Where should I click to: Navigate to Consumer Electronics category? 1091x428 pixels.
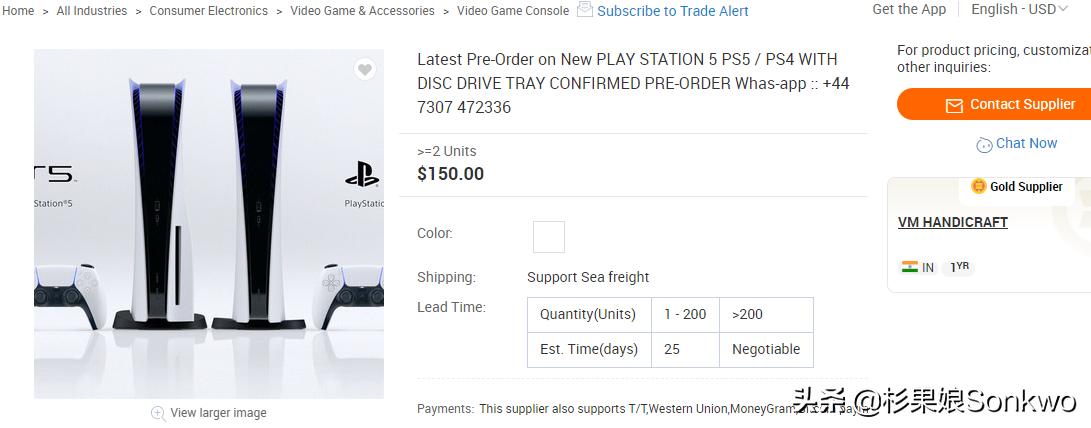(208, 11)
